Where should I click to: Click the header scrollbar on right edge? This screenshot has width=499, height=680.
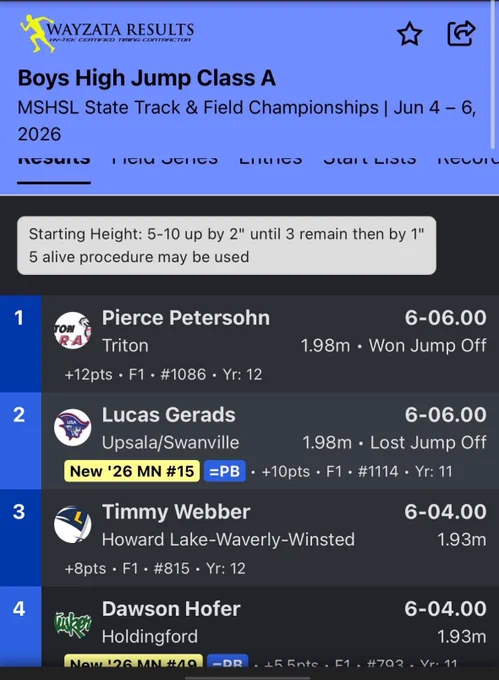click(x=492, y=75)
